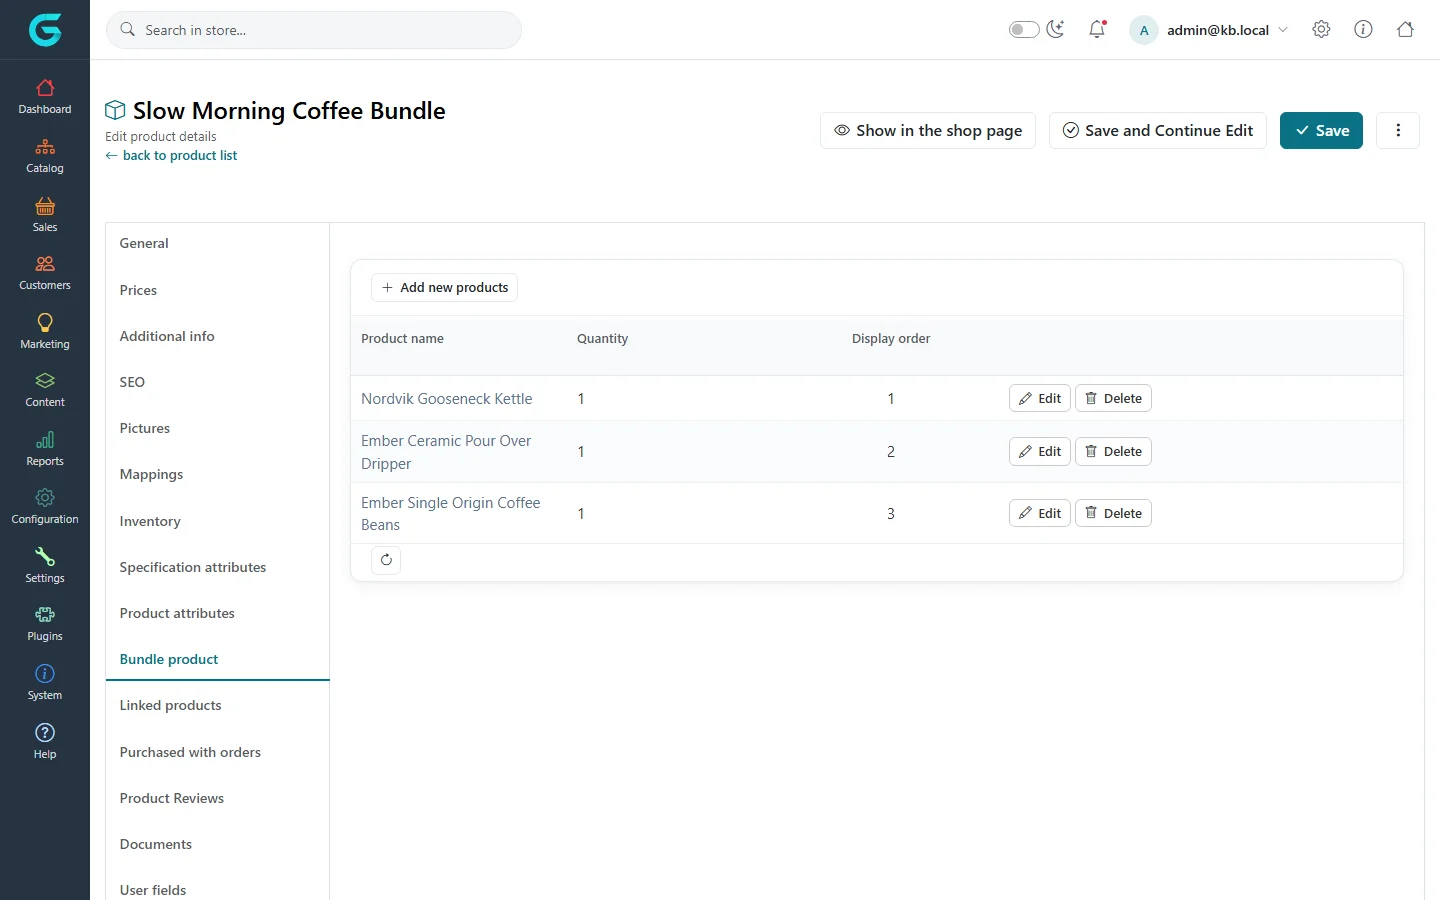View Reports from the sidebar
The height and width of the screenshot is (900, 1440).
45,449
